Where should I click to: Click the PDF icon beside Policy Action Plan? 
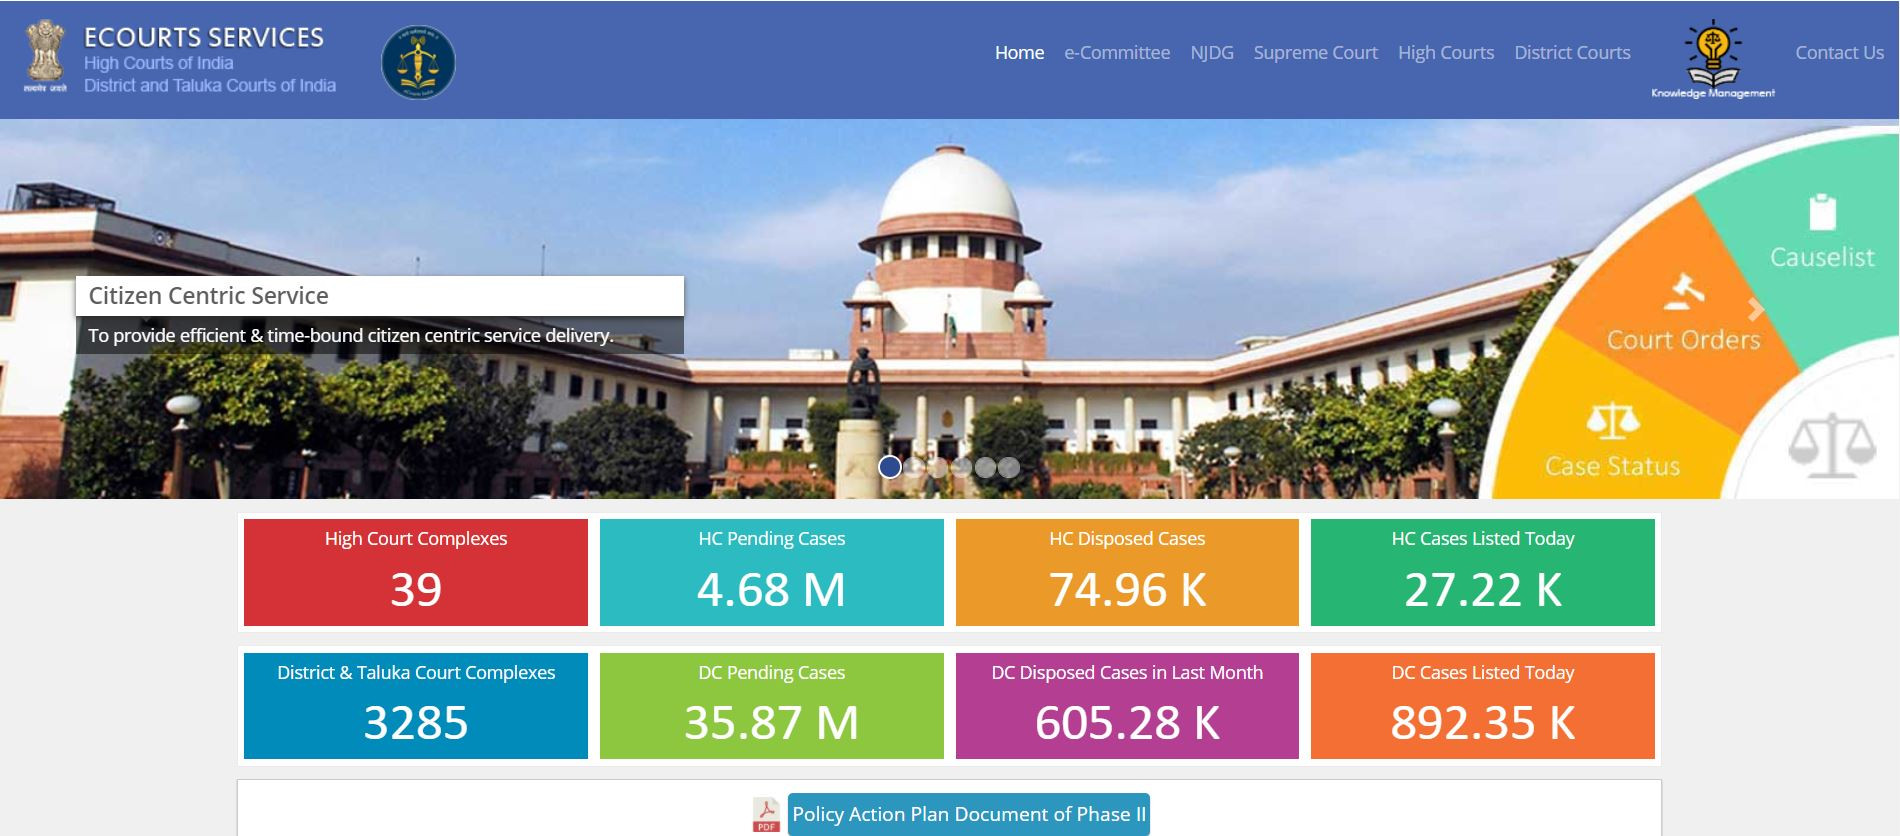[x=767, y=814]
